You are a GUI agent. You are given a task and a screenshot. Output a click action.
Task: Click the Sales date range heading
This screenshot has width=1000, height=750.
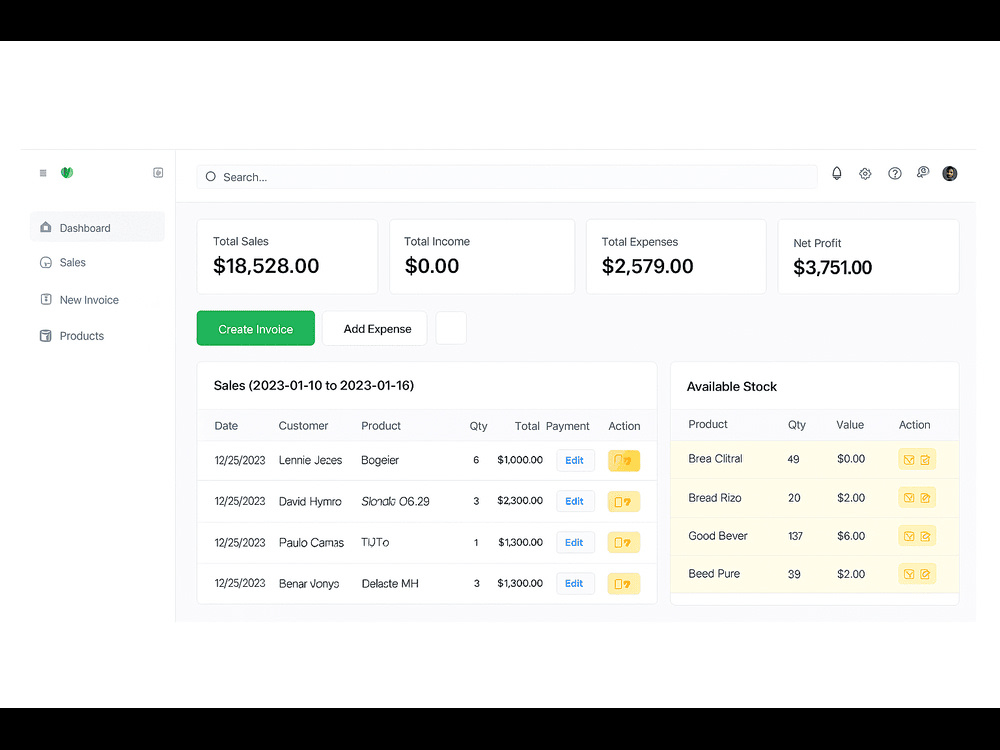point(314,385)
